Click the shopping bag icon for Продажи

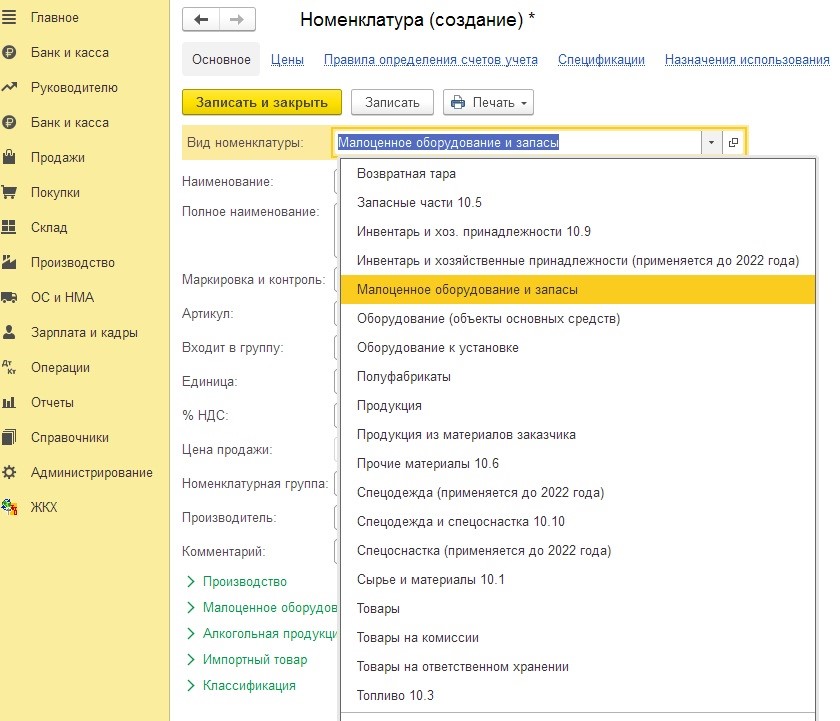9,157
